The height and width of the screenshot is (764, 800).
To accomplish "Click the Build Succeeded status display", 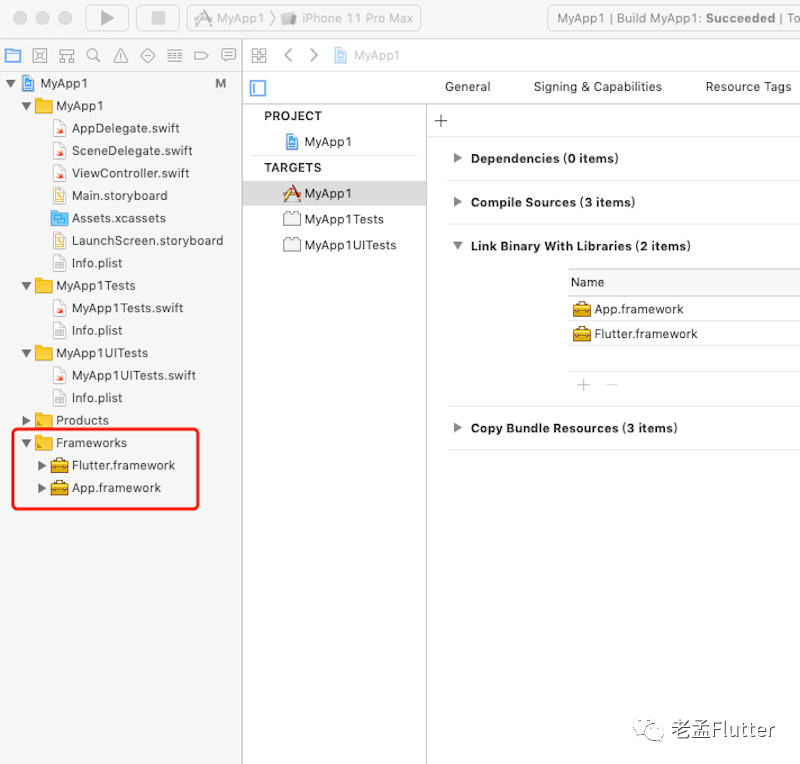I will coord(674,18).
